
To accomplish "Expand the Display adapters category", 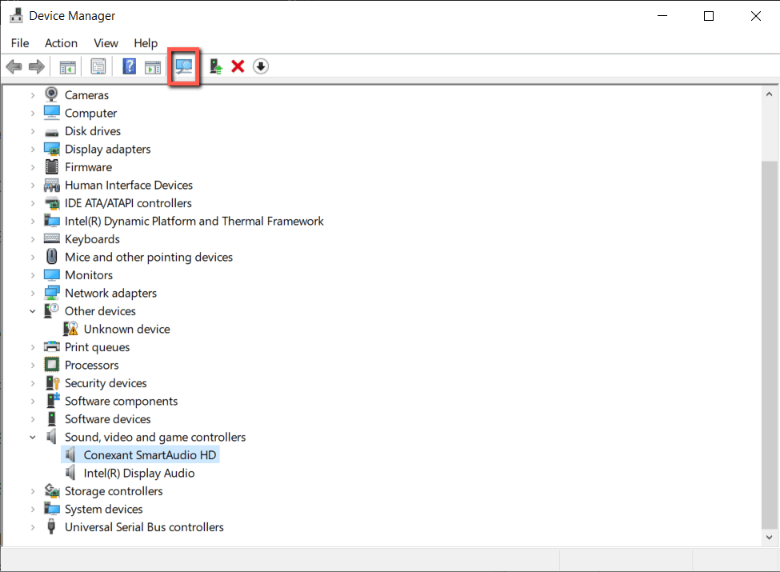I will click(x=33, y=149).
